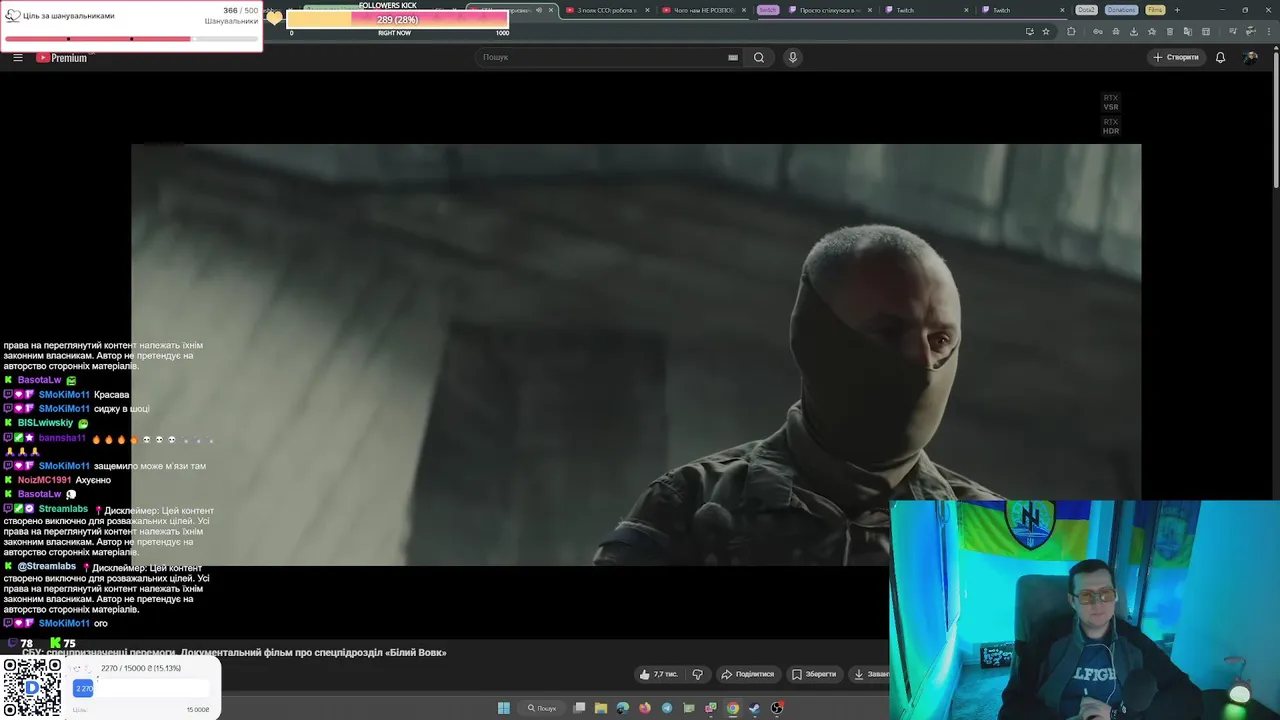Viewport: 1280px width, 720px height.
Task: Open File Explorer from taskbar
Action: 601,708
